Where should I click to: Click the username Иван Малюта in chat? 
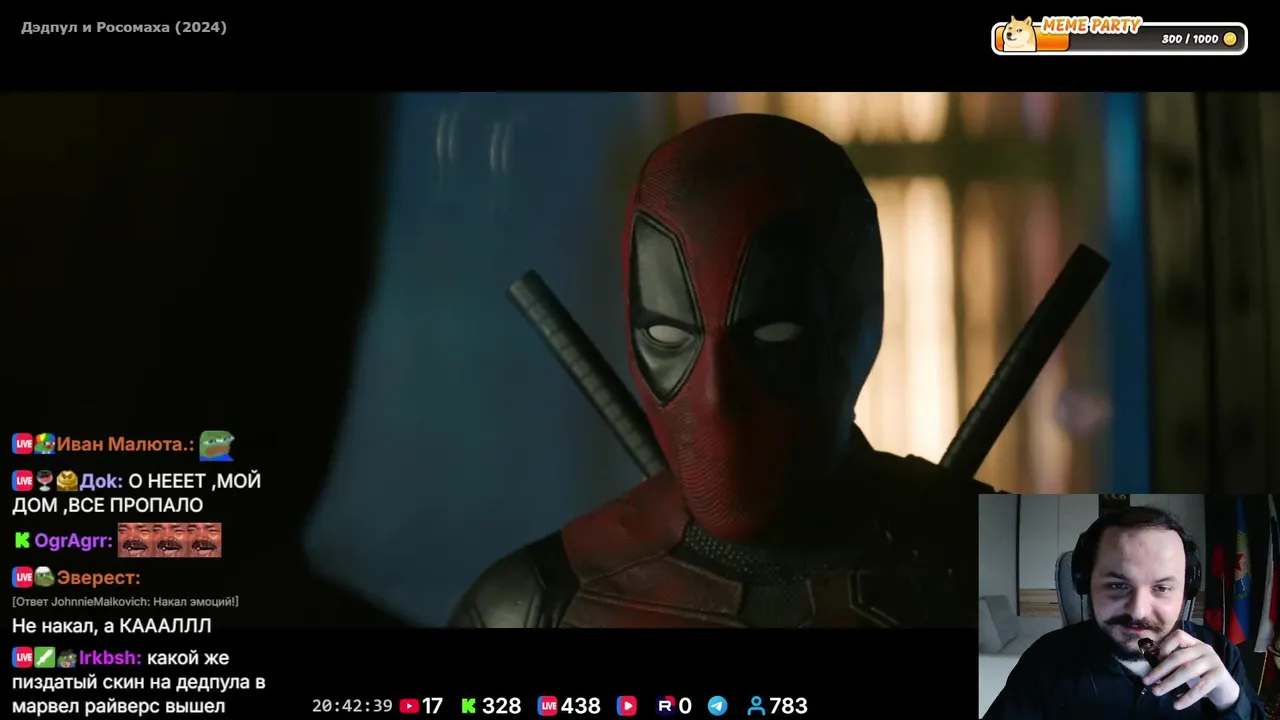point(125,444)
